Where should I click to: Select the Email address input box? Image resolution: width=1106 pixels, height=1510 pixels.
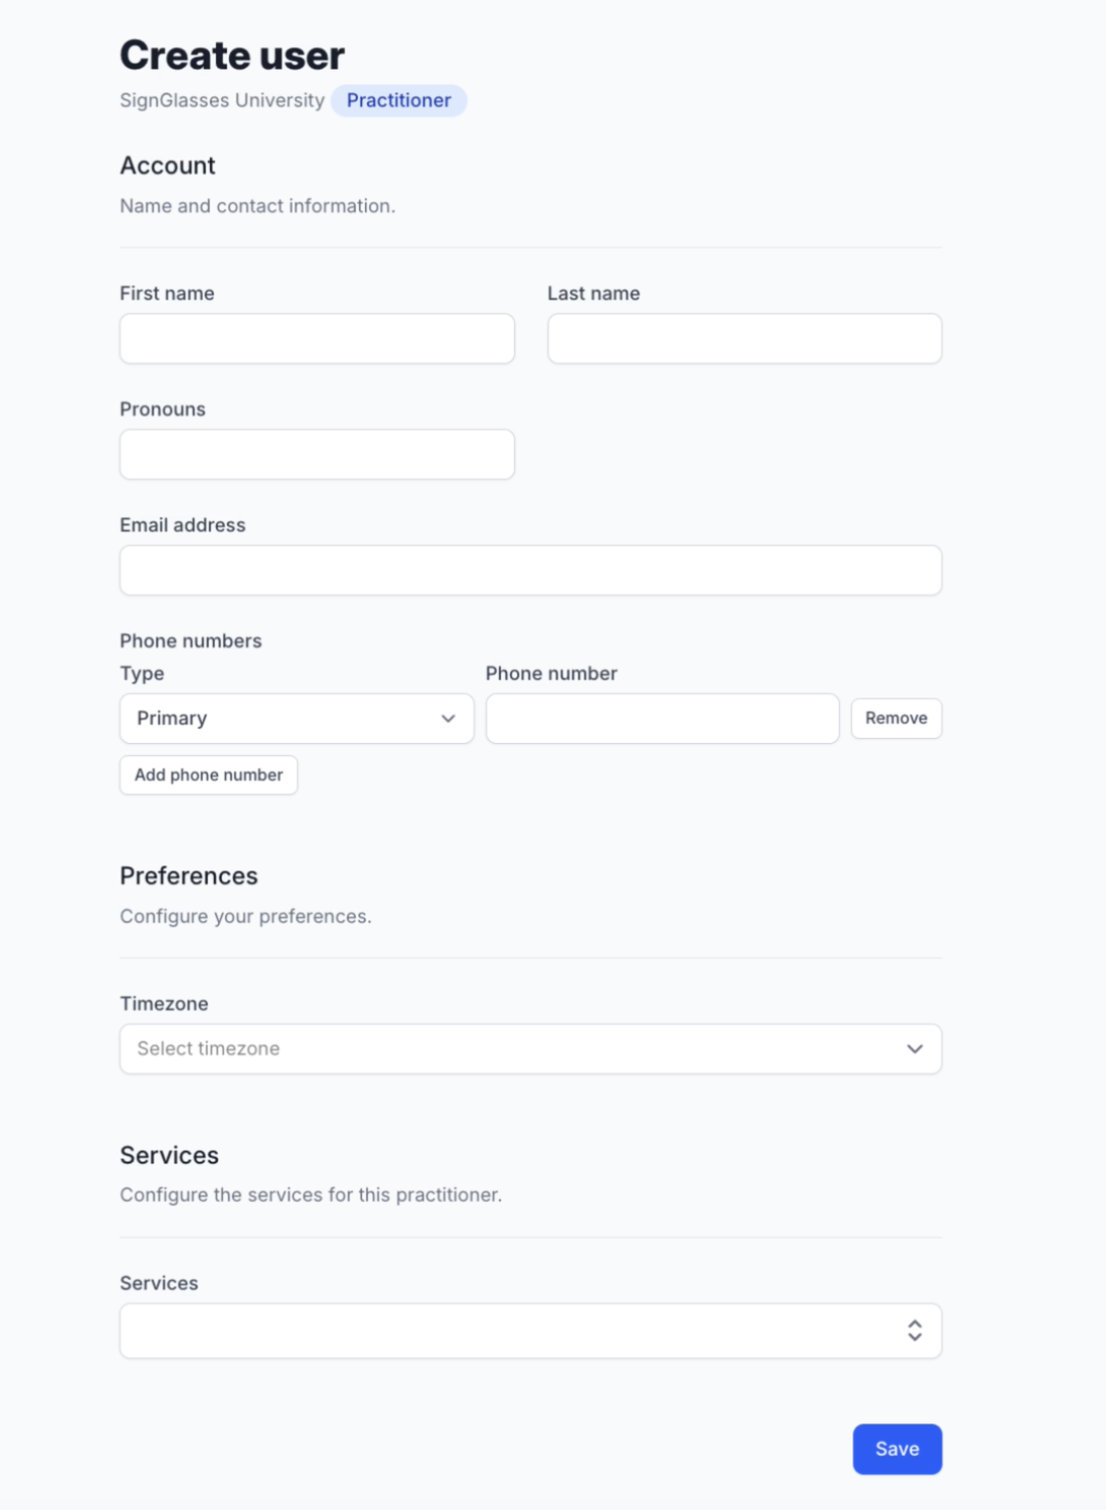531,570
